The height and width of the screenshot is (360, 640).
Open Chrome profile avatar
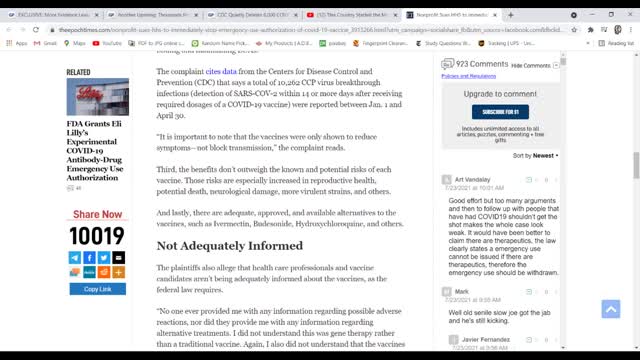coord(618,29)
